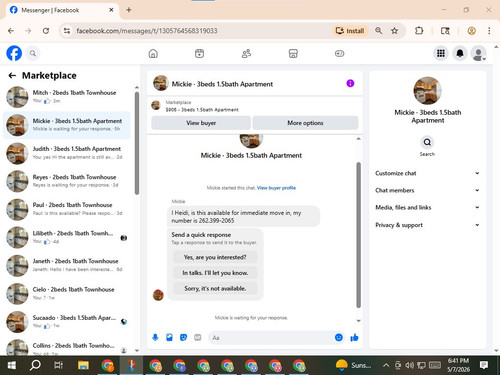Go to the Home feed icon

point(153,53)
